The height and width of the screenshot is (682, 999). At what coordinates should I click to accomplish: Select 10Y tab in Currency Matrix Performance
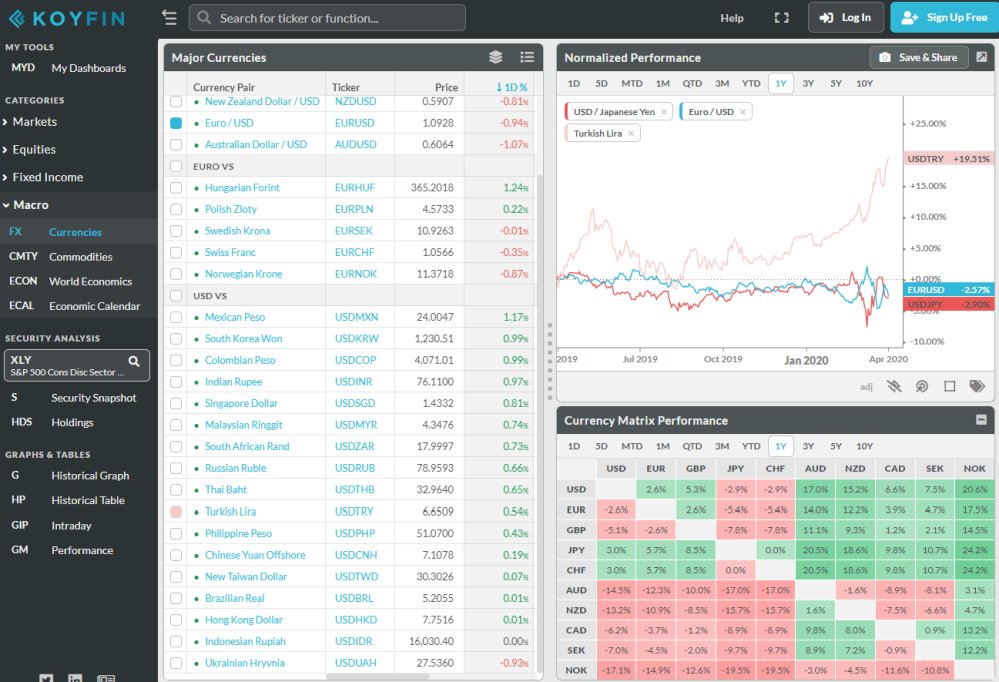click(865, 446)
